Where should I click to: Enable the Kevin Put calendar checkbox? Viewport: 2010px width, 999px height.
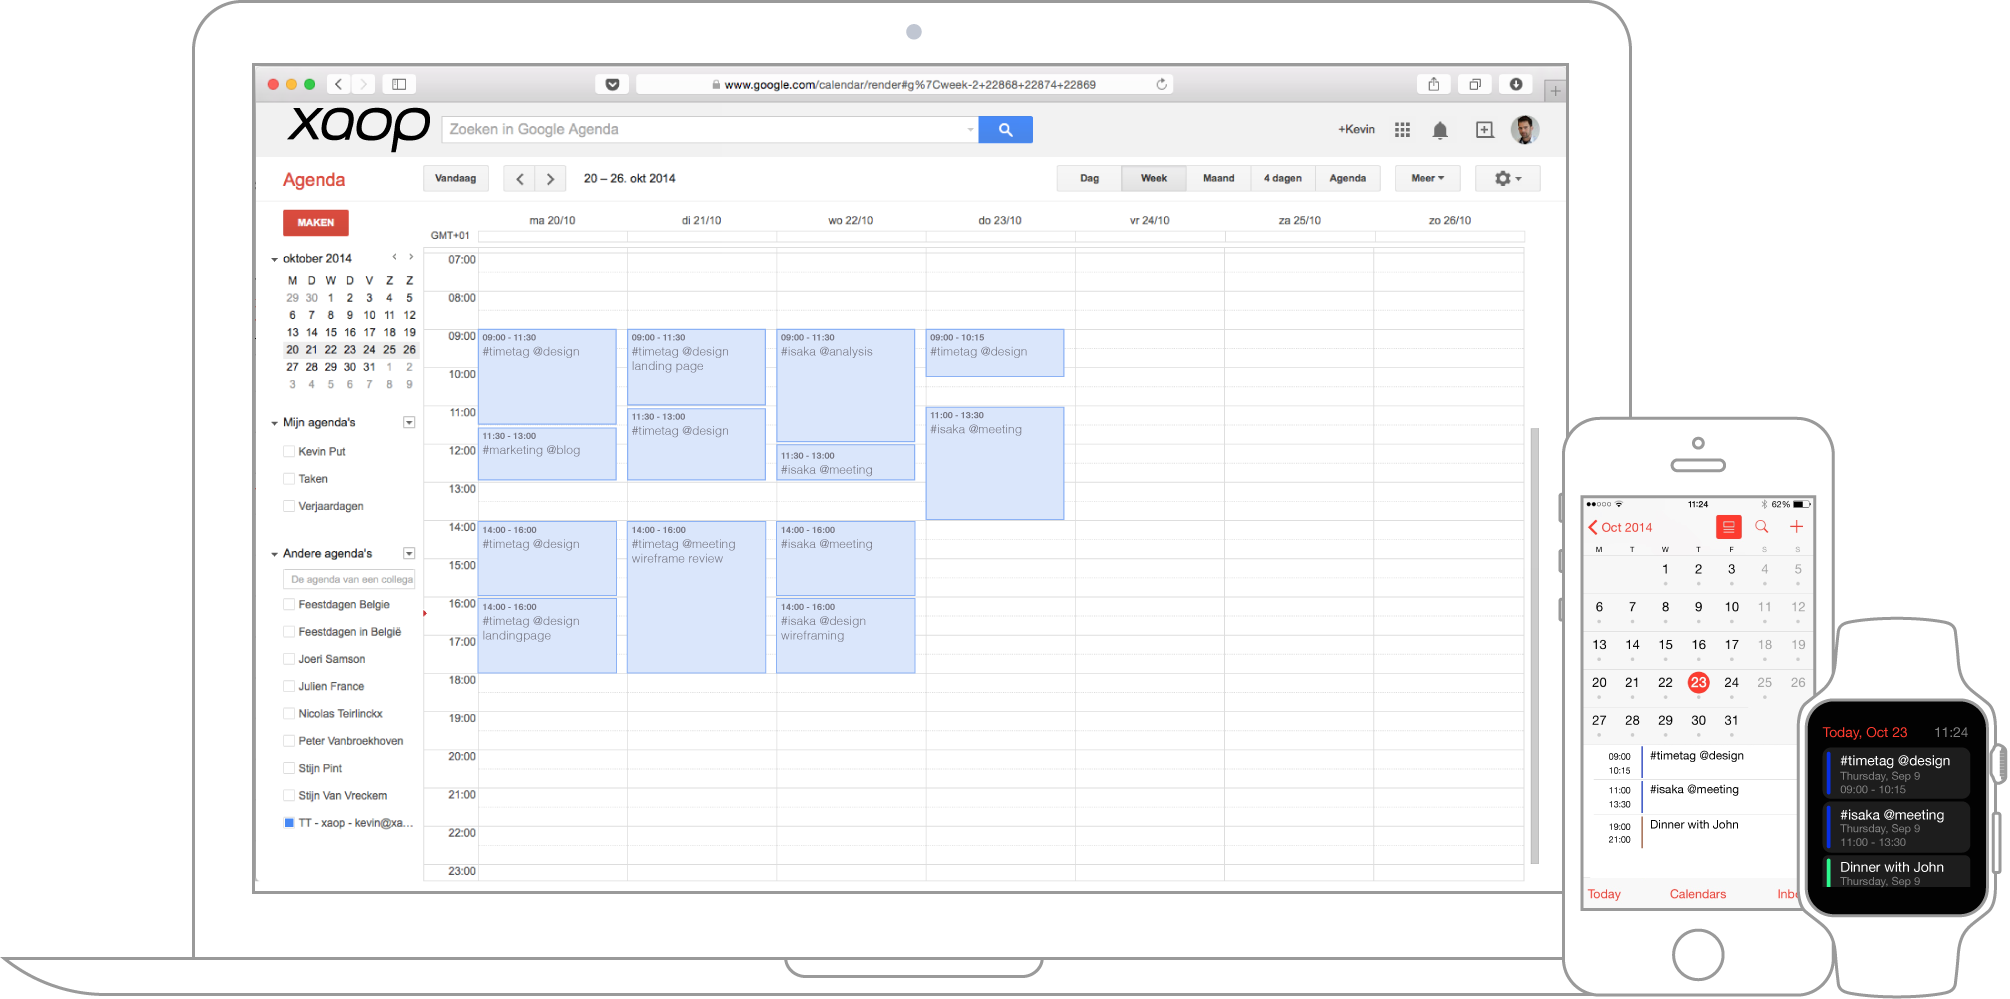click(x=289, y=452)
